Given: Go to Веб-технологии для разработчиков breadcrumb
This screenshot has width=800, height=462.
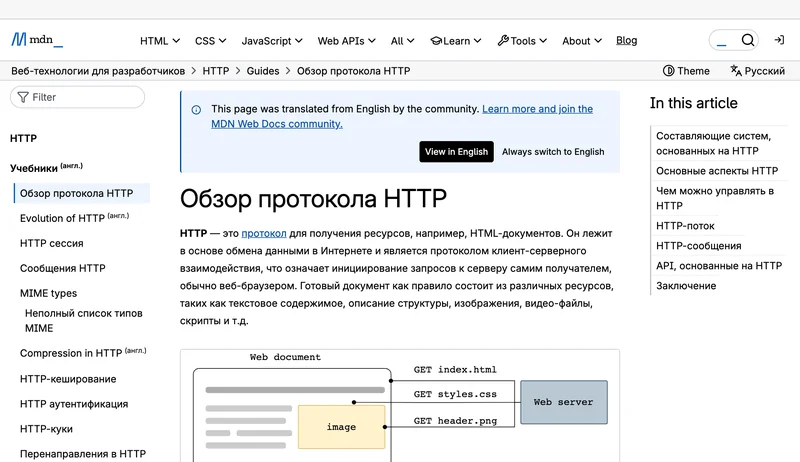Looking at the screenshot, I should tap(98, 71).
